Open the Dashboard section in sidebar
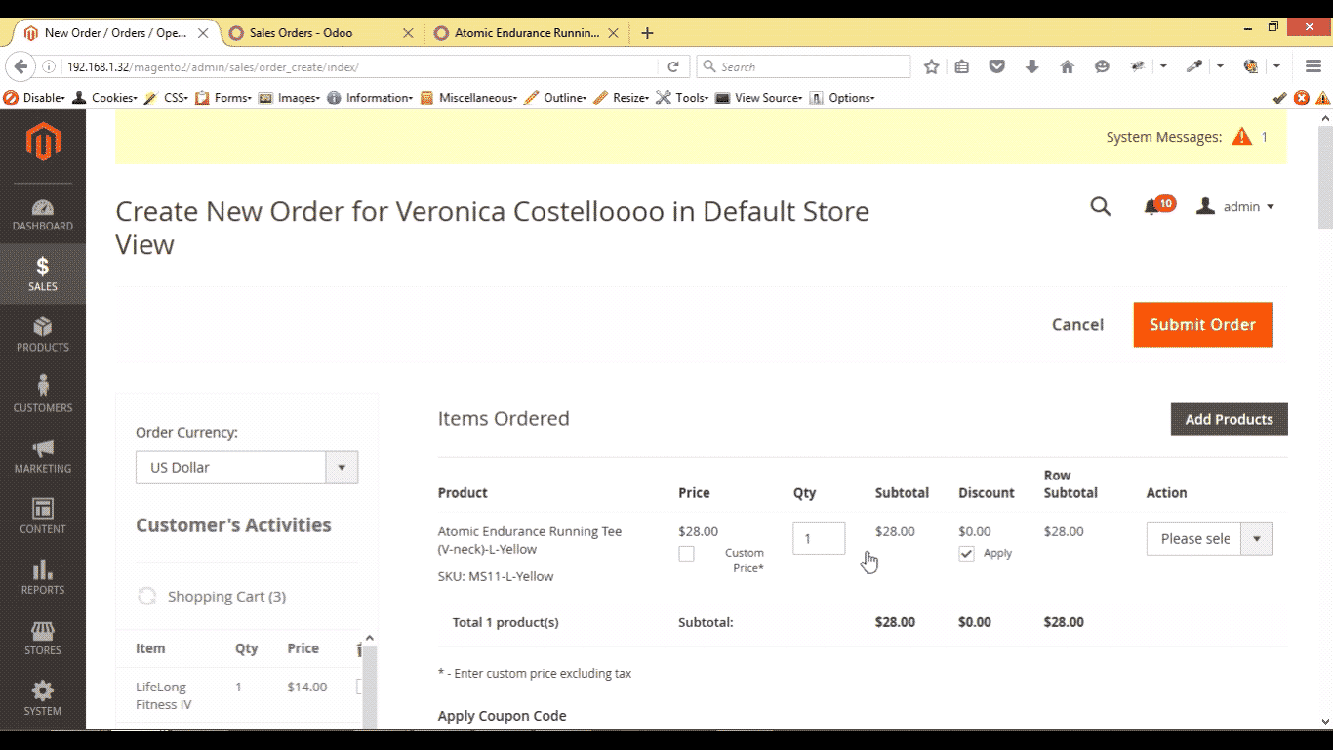 tap(43, 215)
